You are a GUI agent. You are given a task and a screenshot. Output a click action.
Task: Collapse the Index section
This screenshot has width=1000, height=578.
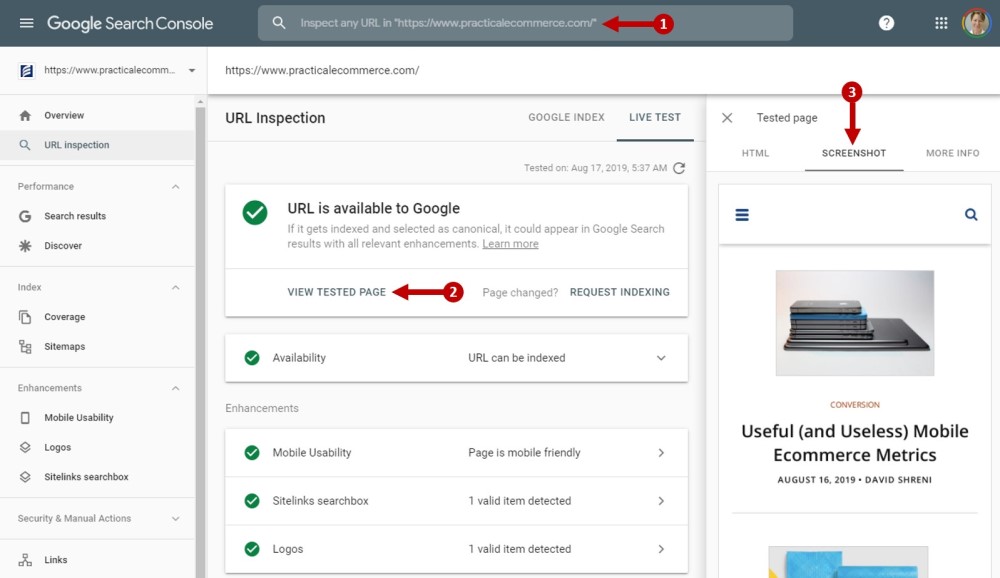tap(175, 287)
